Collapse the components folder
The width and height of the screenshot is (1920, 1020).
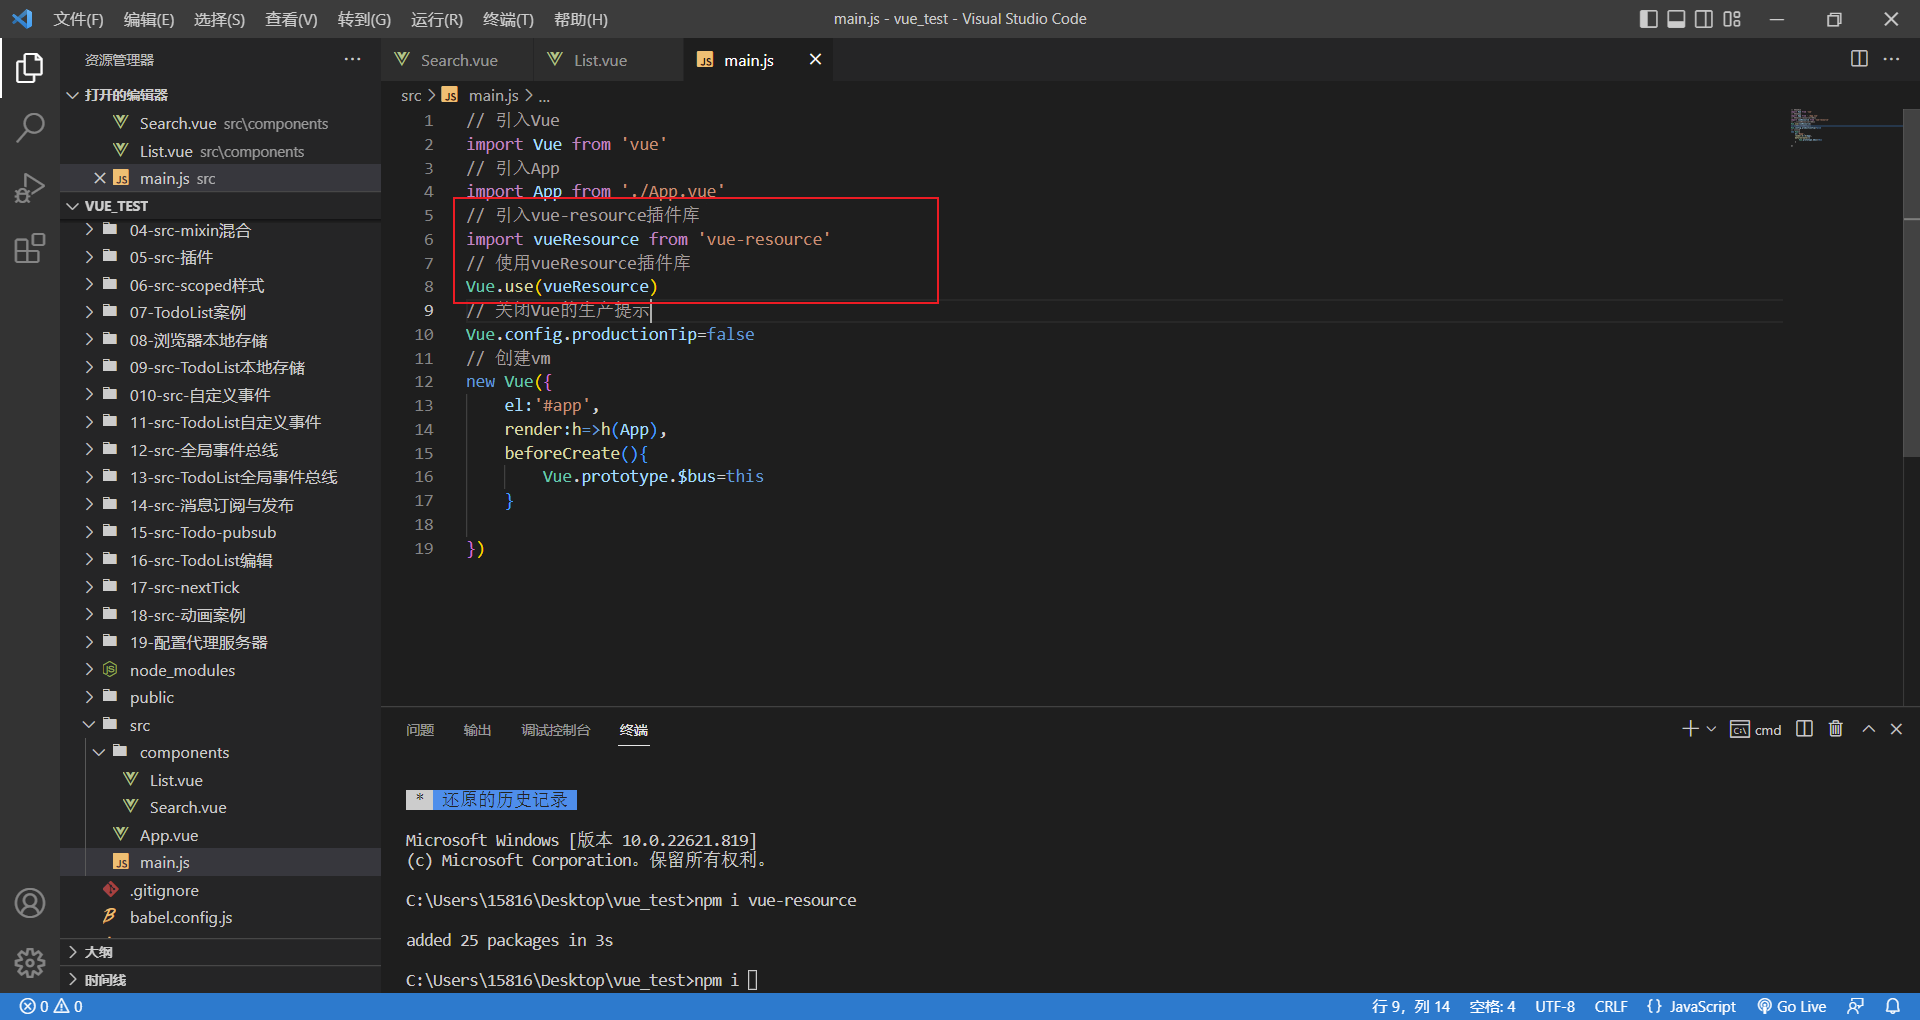184,752
